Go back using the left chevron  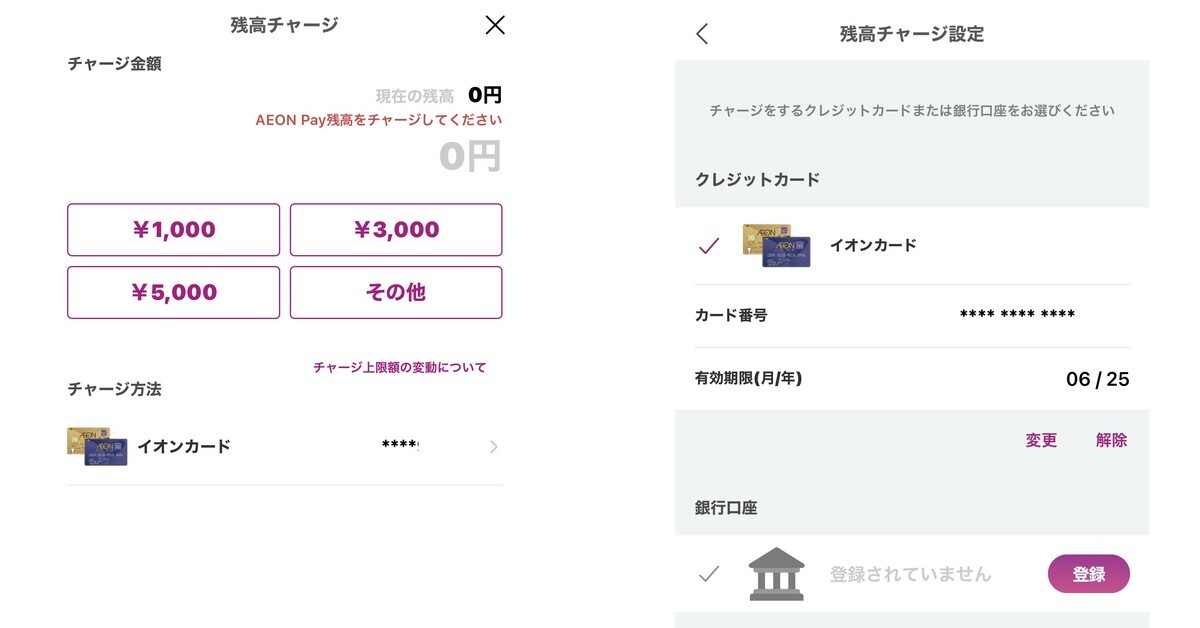click(x=702, y=34)
